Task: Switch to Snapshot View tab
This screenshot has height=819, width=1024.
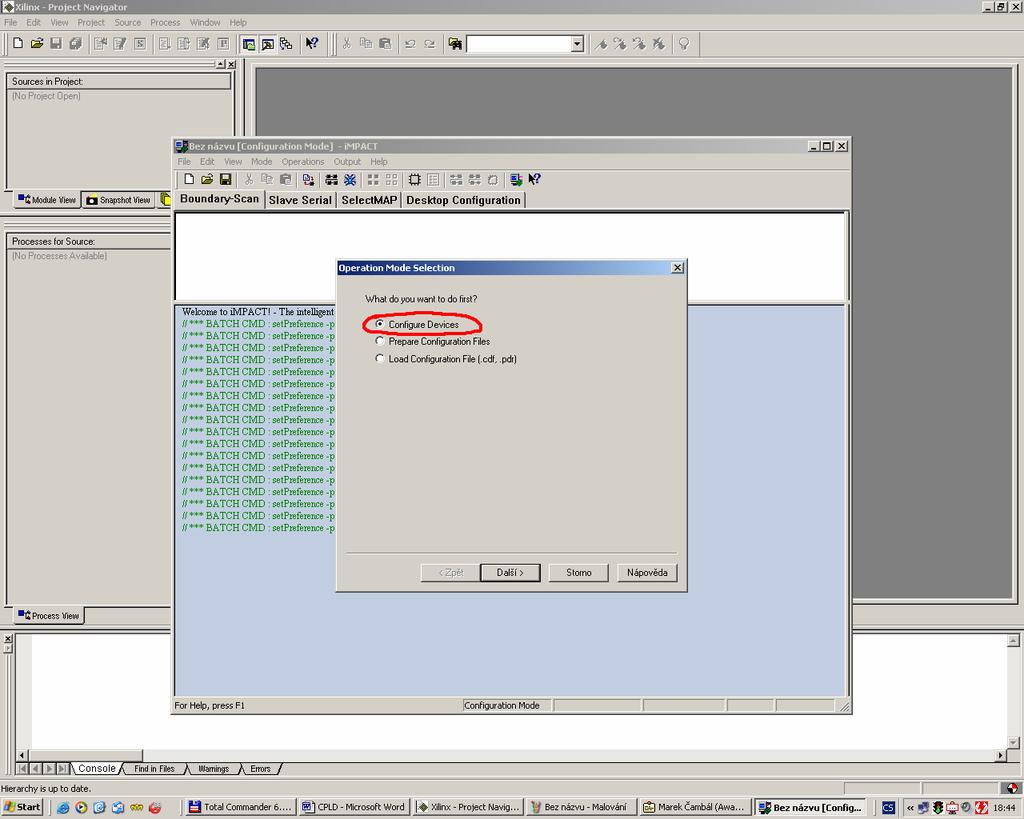Action: click(119, 200)
